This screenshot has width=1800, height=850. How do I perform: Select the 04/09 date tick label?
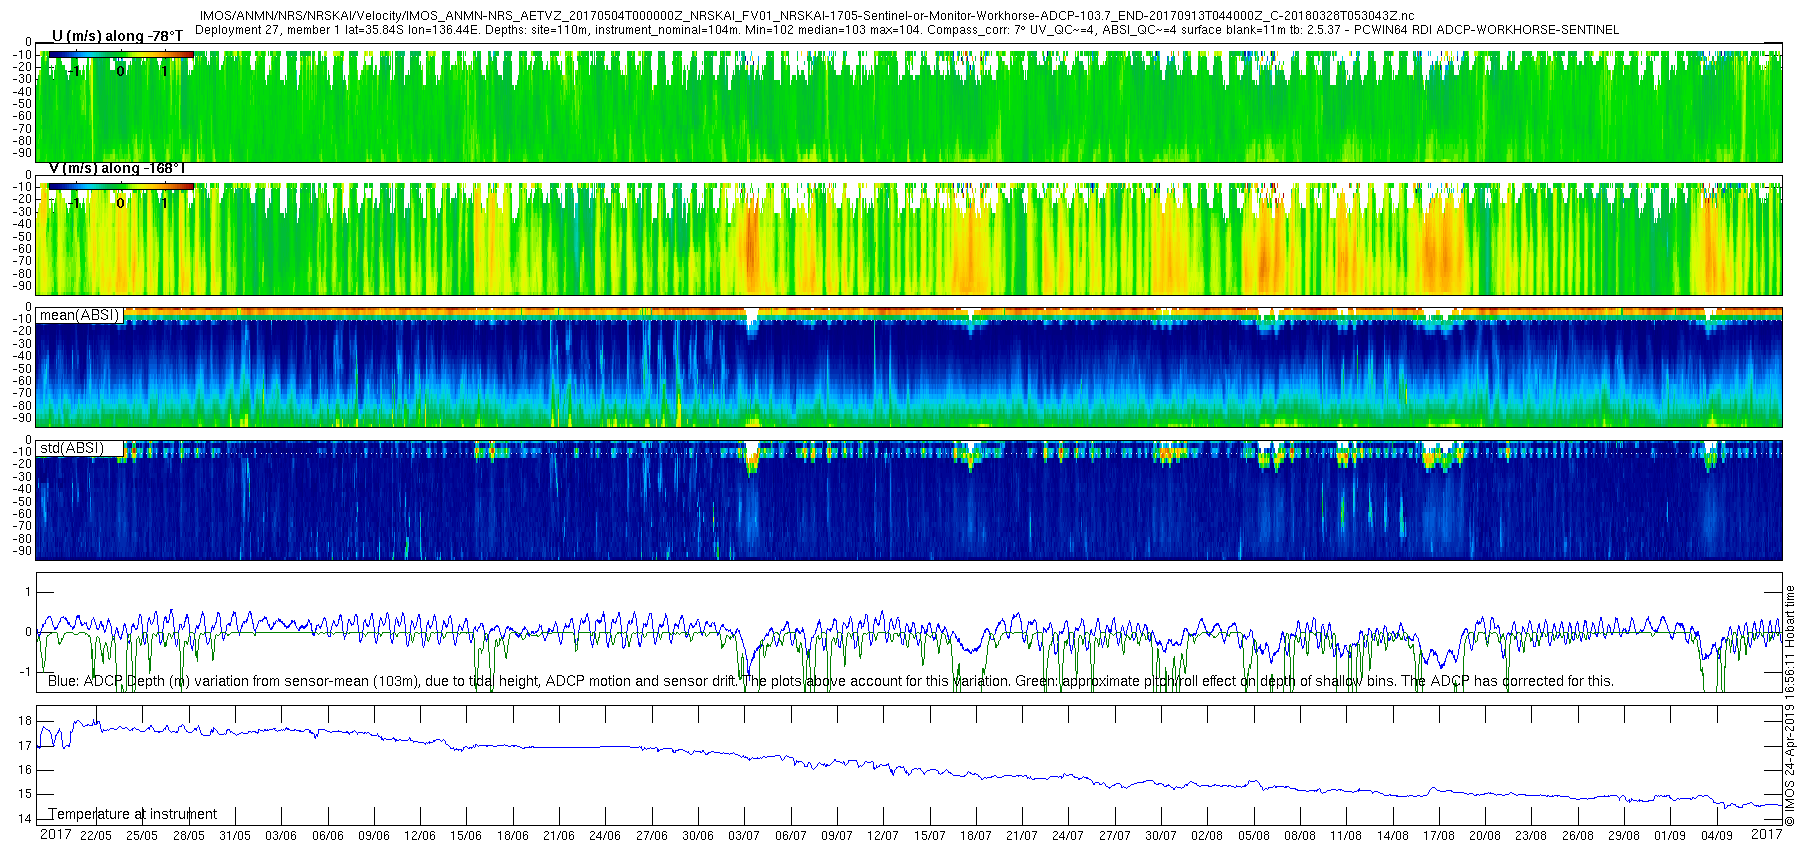click(x=1717, y=836)
